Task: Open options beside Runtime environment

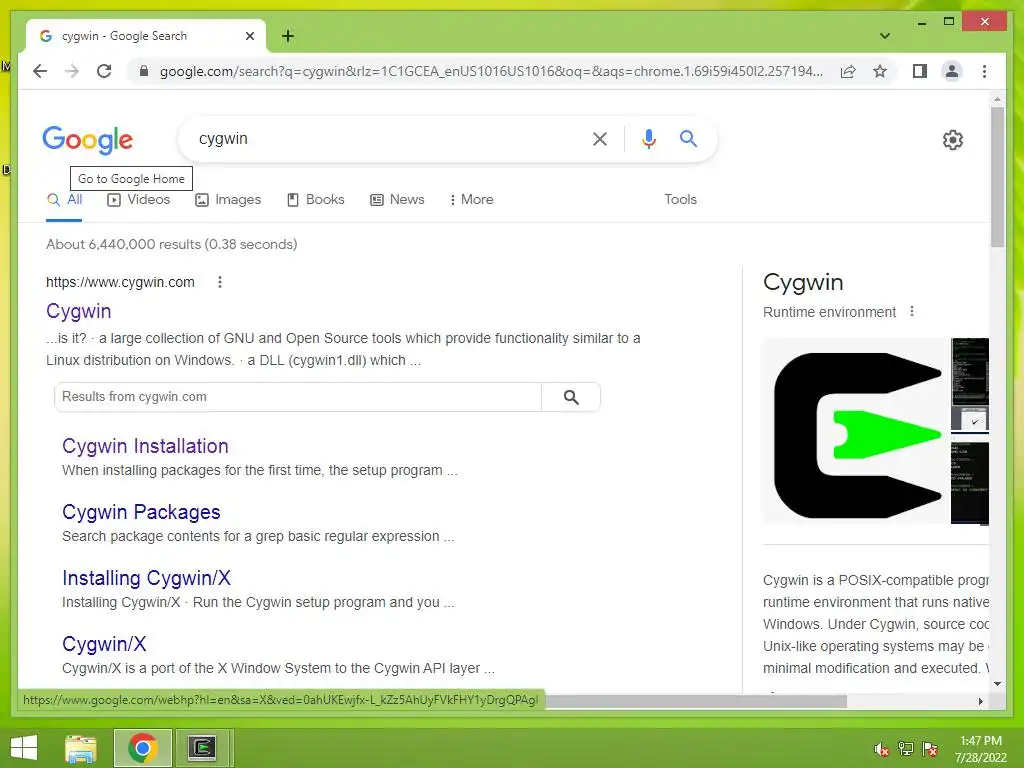Action: pos(912,312)
